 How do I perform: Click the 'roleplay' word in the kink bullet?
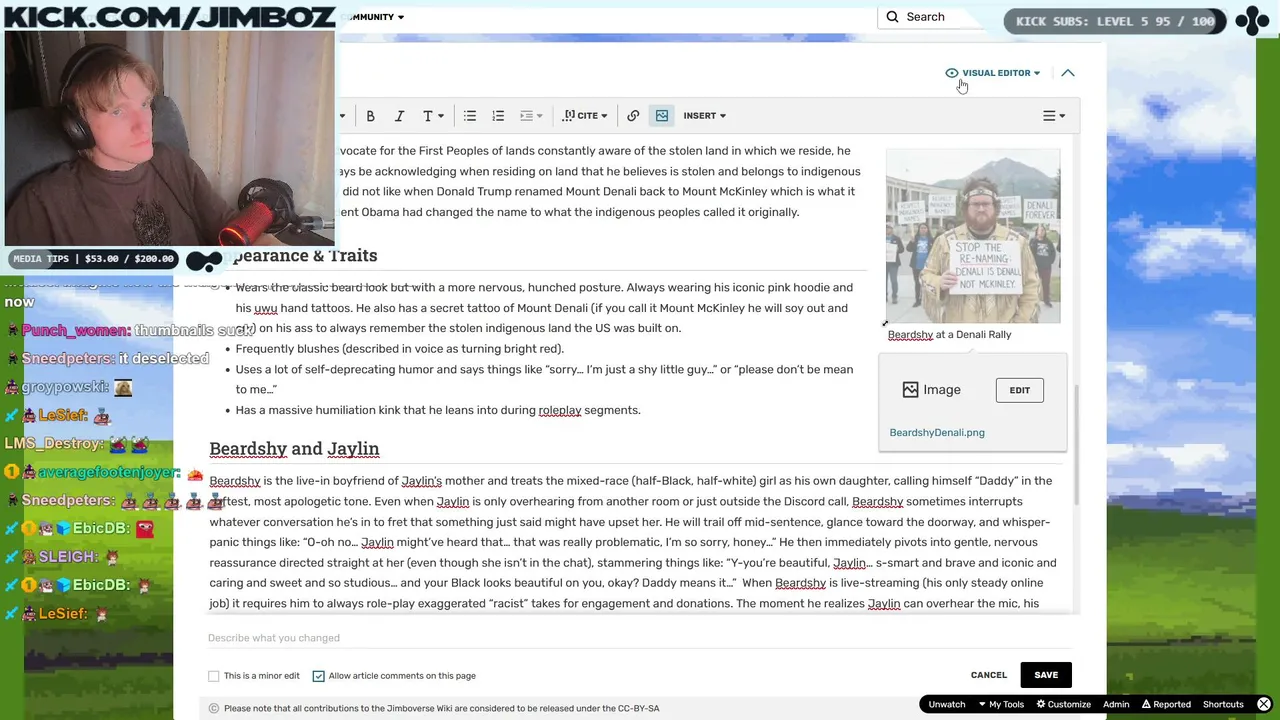(x=560, y=410)
